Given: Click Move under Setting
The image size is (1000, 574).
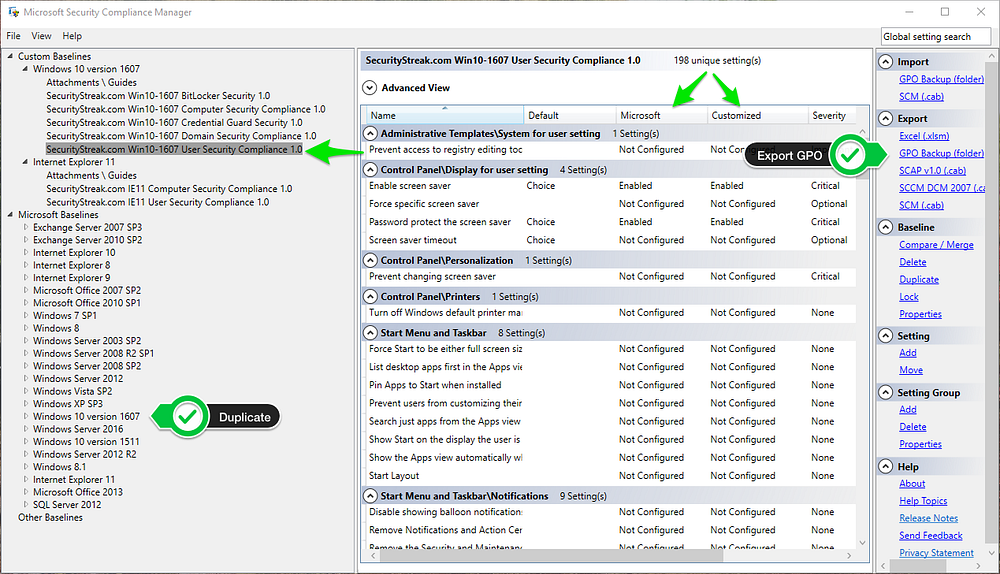Looking at the screenshot, I should click(911, 370).
